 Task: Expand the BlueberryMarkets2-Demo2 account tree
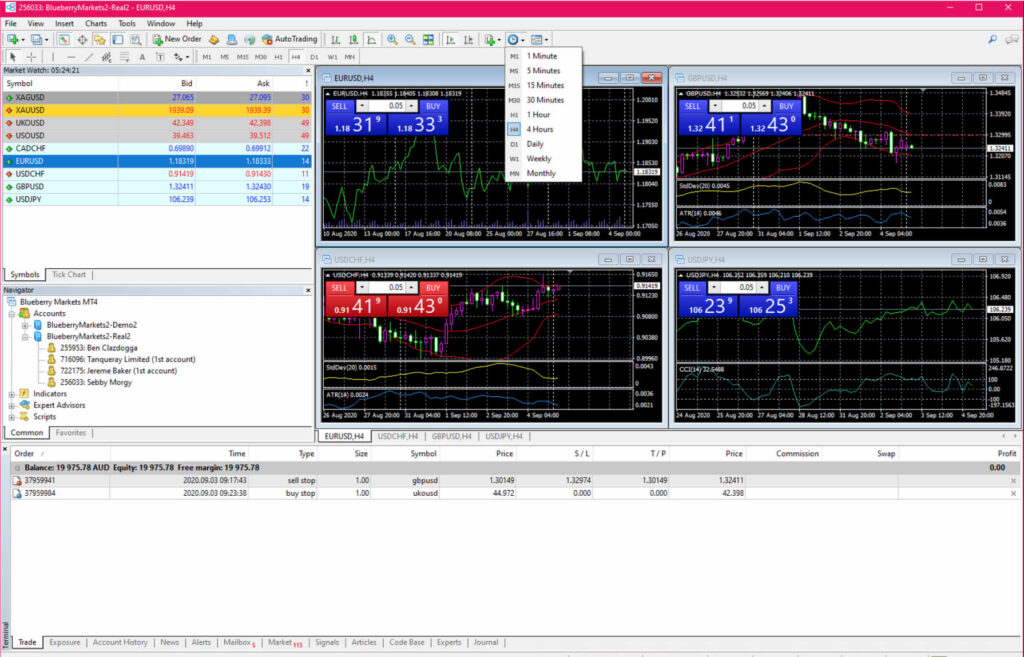(x=25, y=325)
